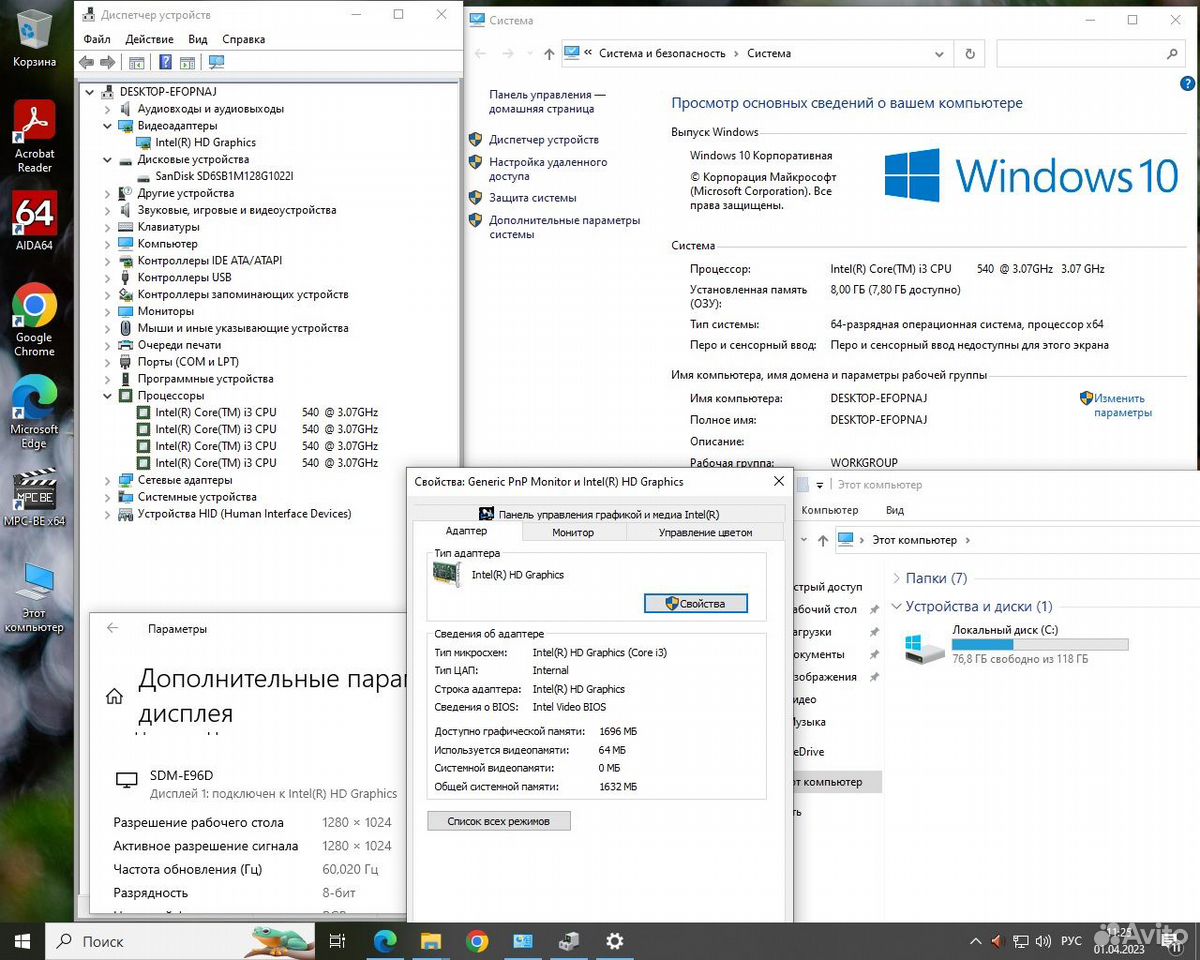Select 'Локальный диск (C:)' drive in Explorer
The image size is (1200, 960).
point(1015,646)
